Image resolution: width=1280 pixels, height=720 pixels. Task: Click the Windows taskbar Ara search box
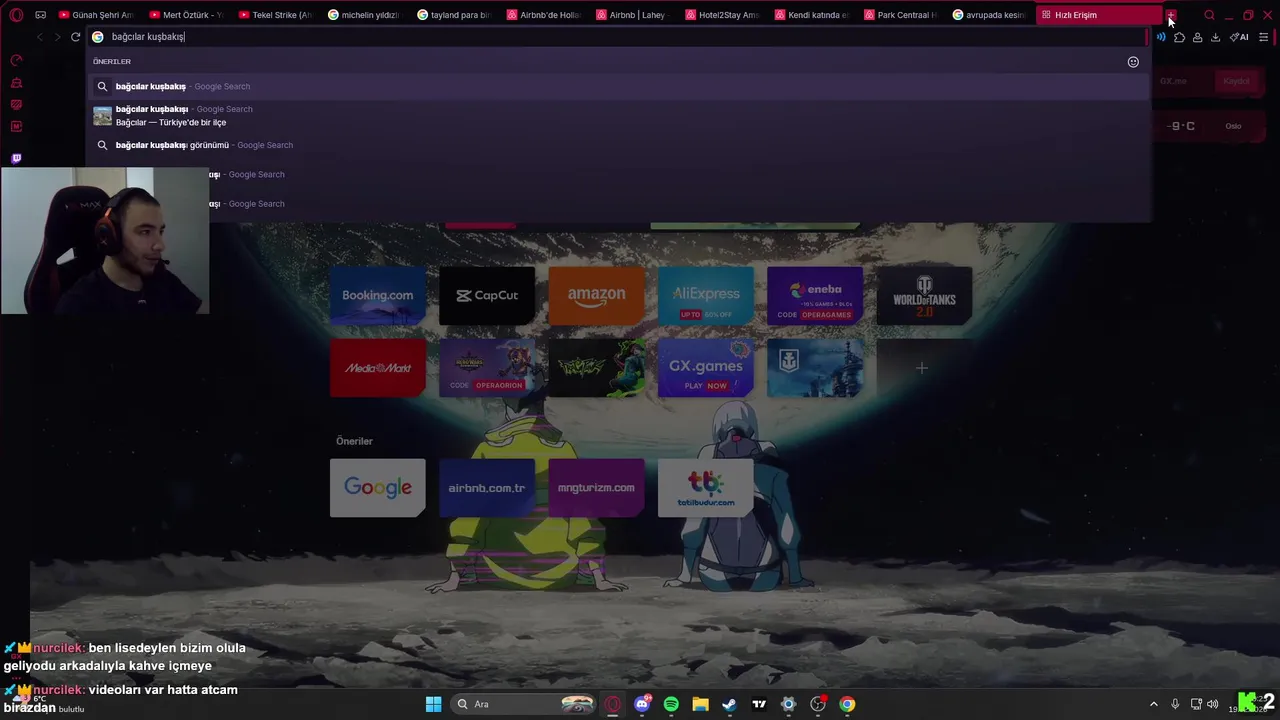tap(523, 704)
